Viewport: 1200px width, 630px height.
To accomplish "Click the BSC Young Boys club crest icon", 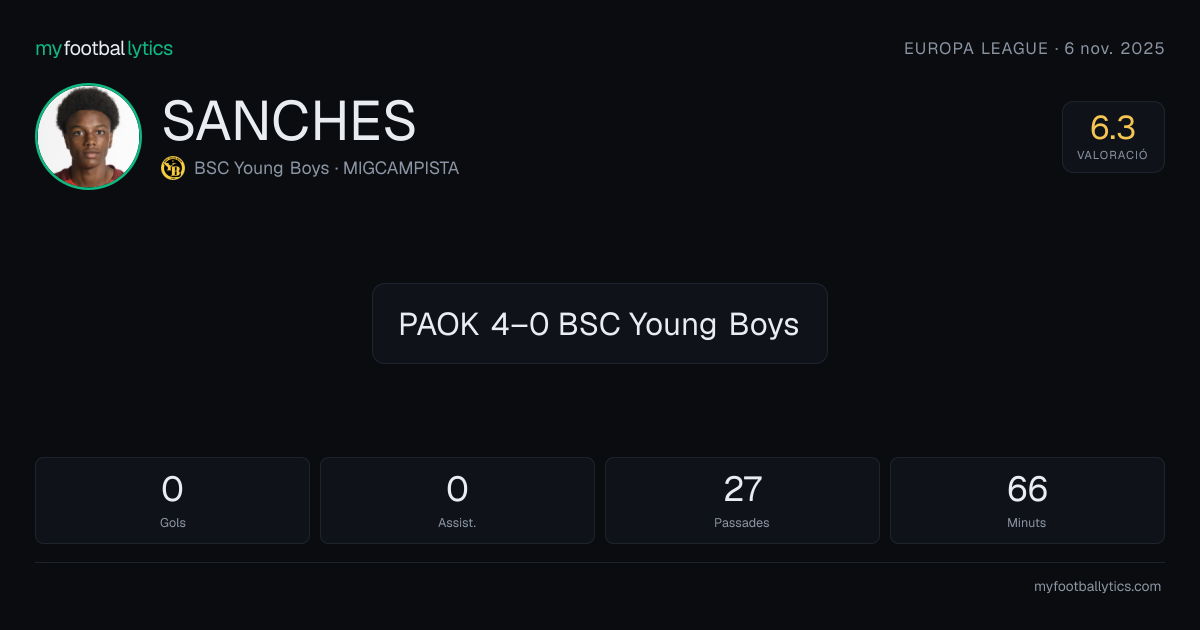I will (x=173, y=168).
